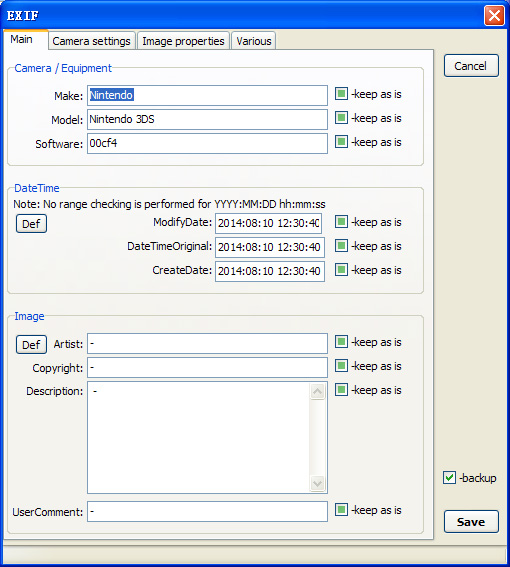Switch to the Various tab
This screenshot has width=510, height=567.
pos(254,41)
